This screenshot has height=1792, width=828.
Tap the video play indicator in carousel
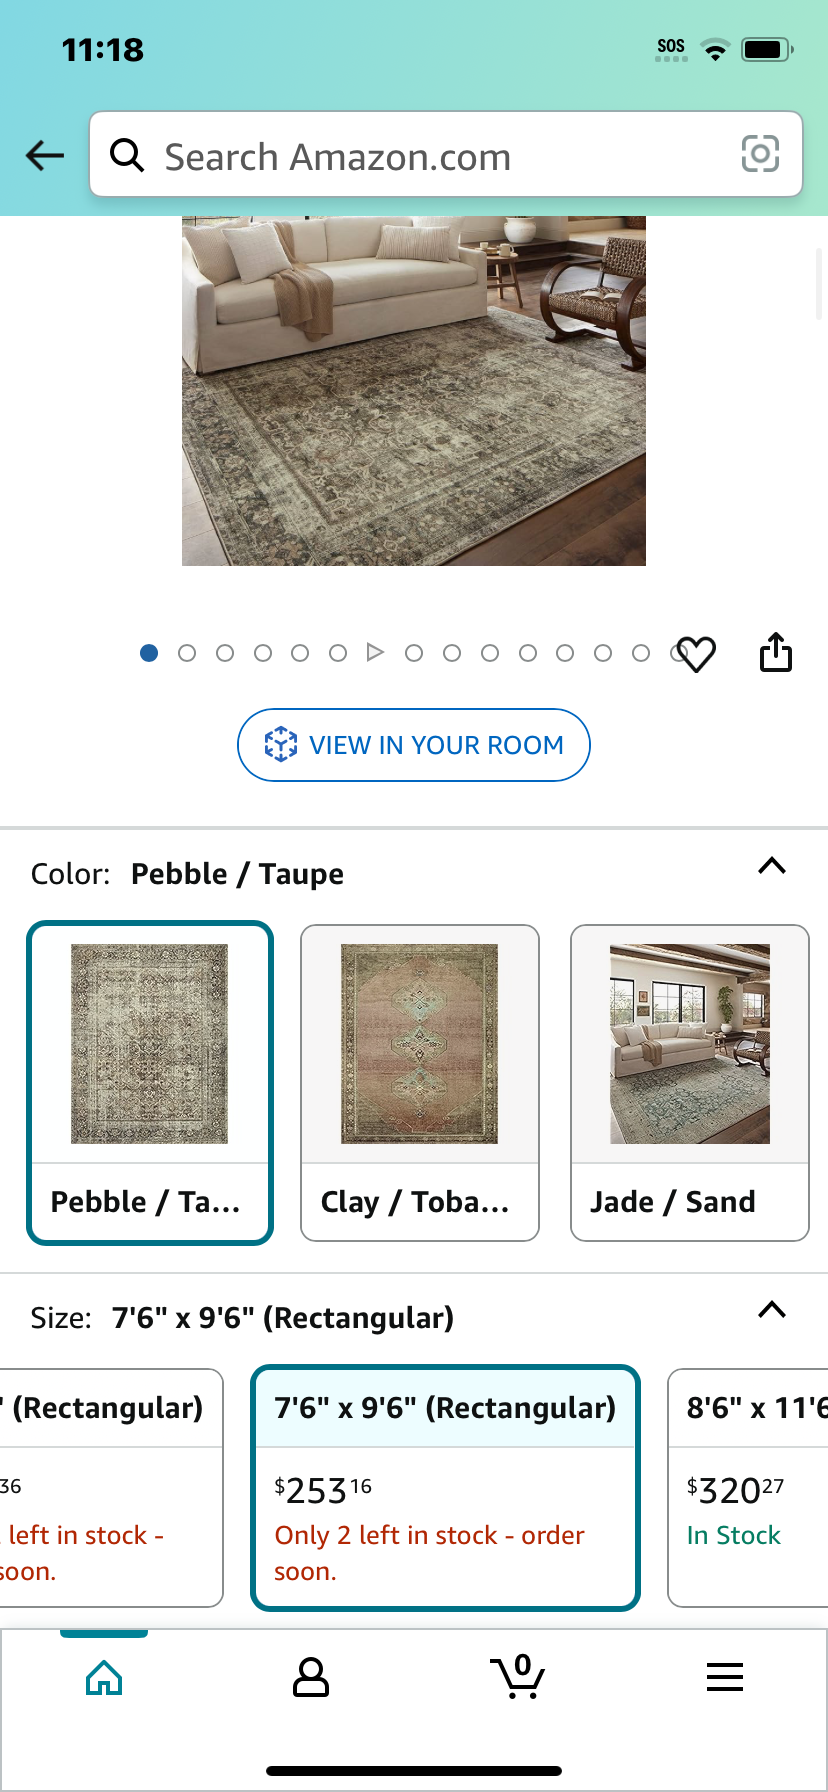375,653
